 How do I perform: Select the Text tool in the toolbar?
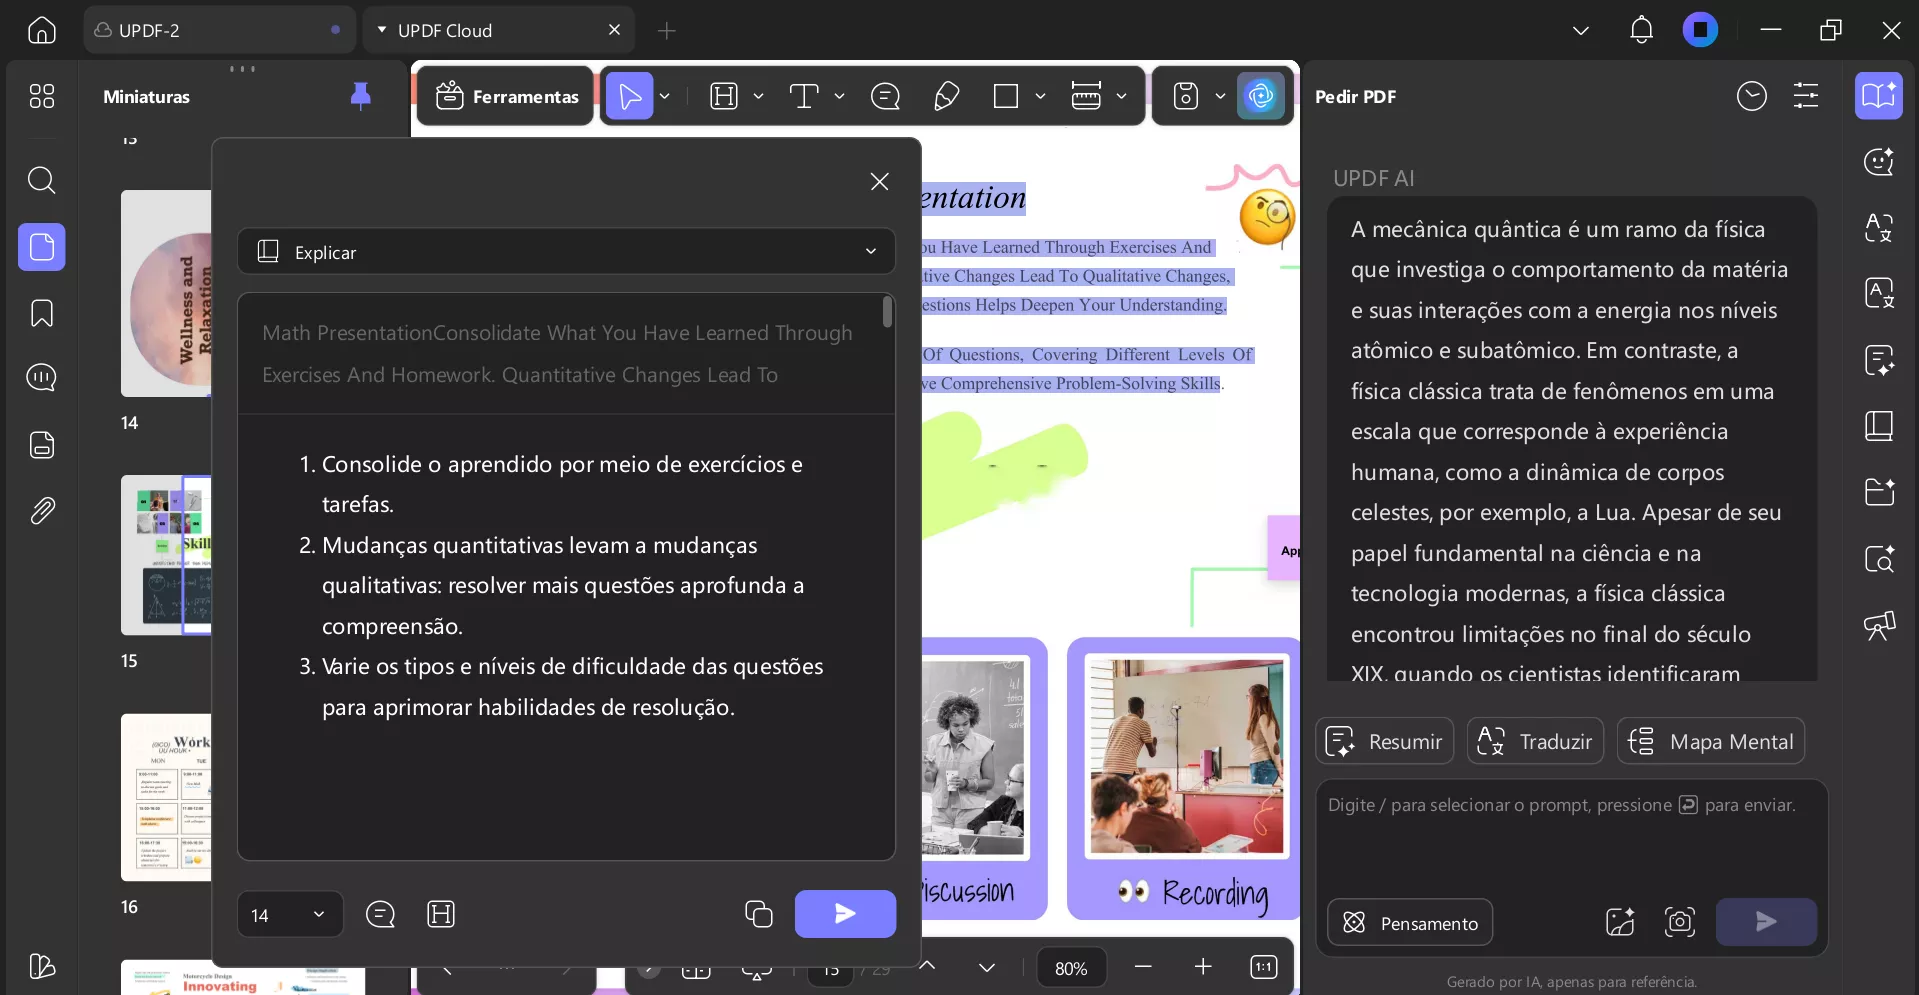pyautogui.click(x=805, y=95)
